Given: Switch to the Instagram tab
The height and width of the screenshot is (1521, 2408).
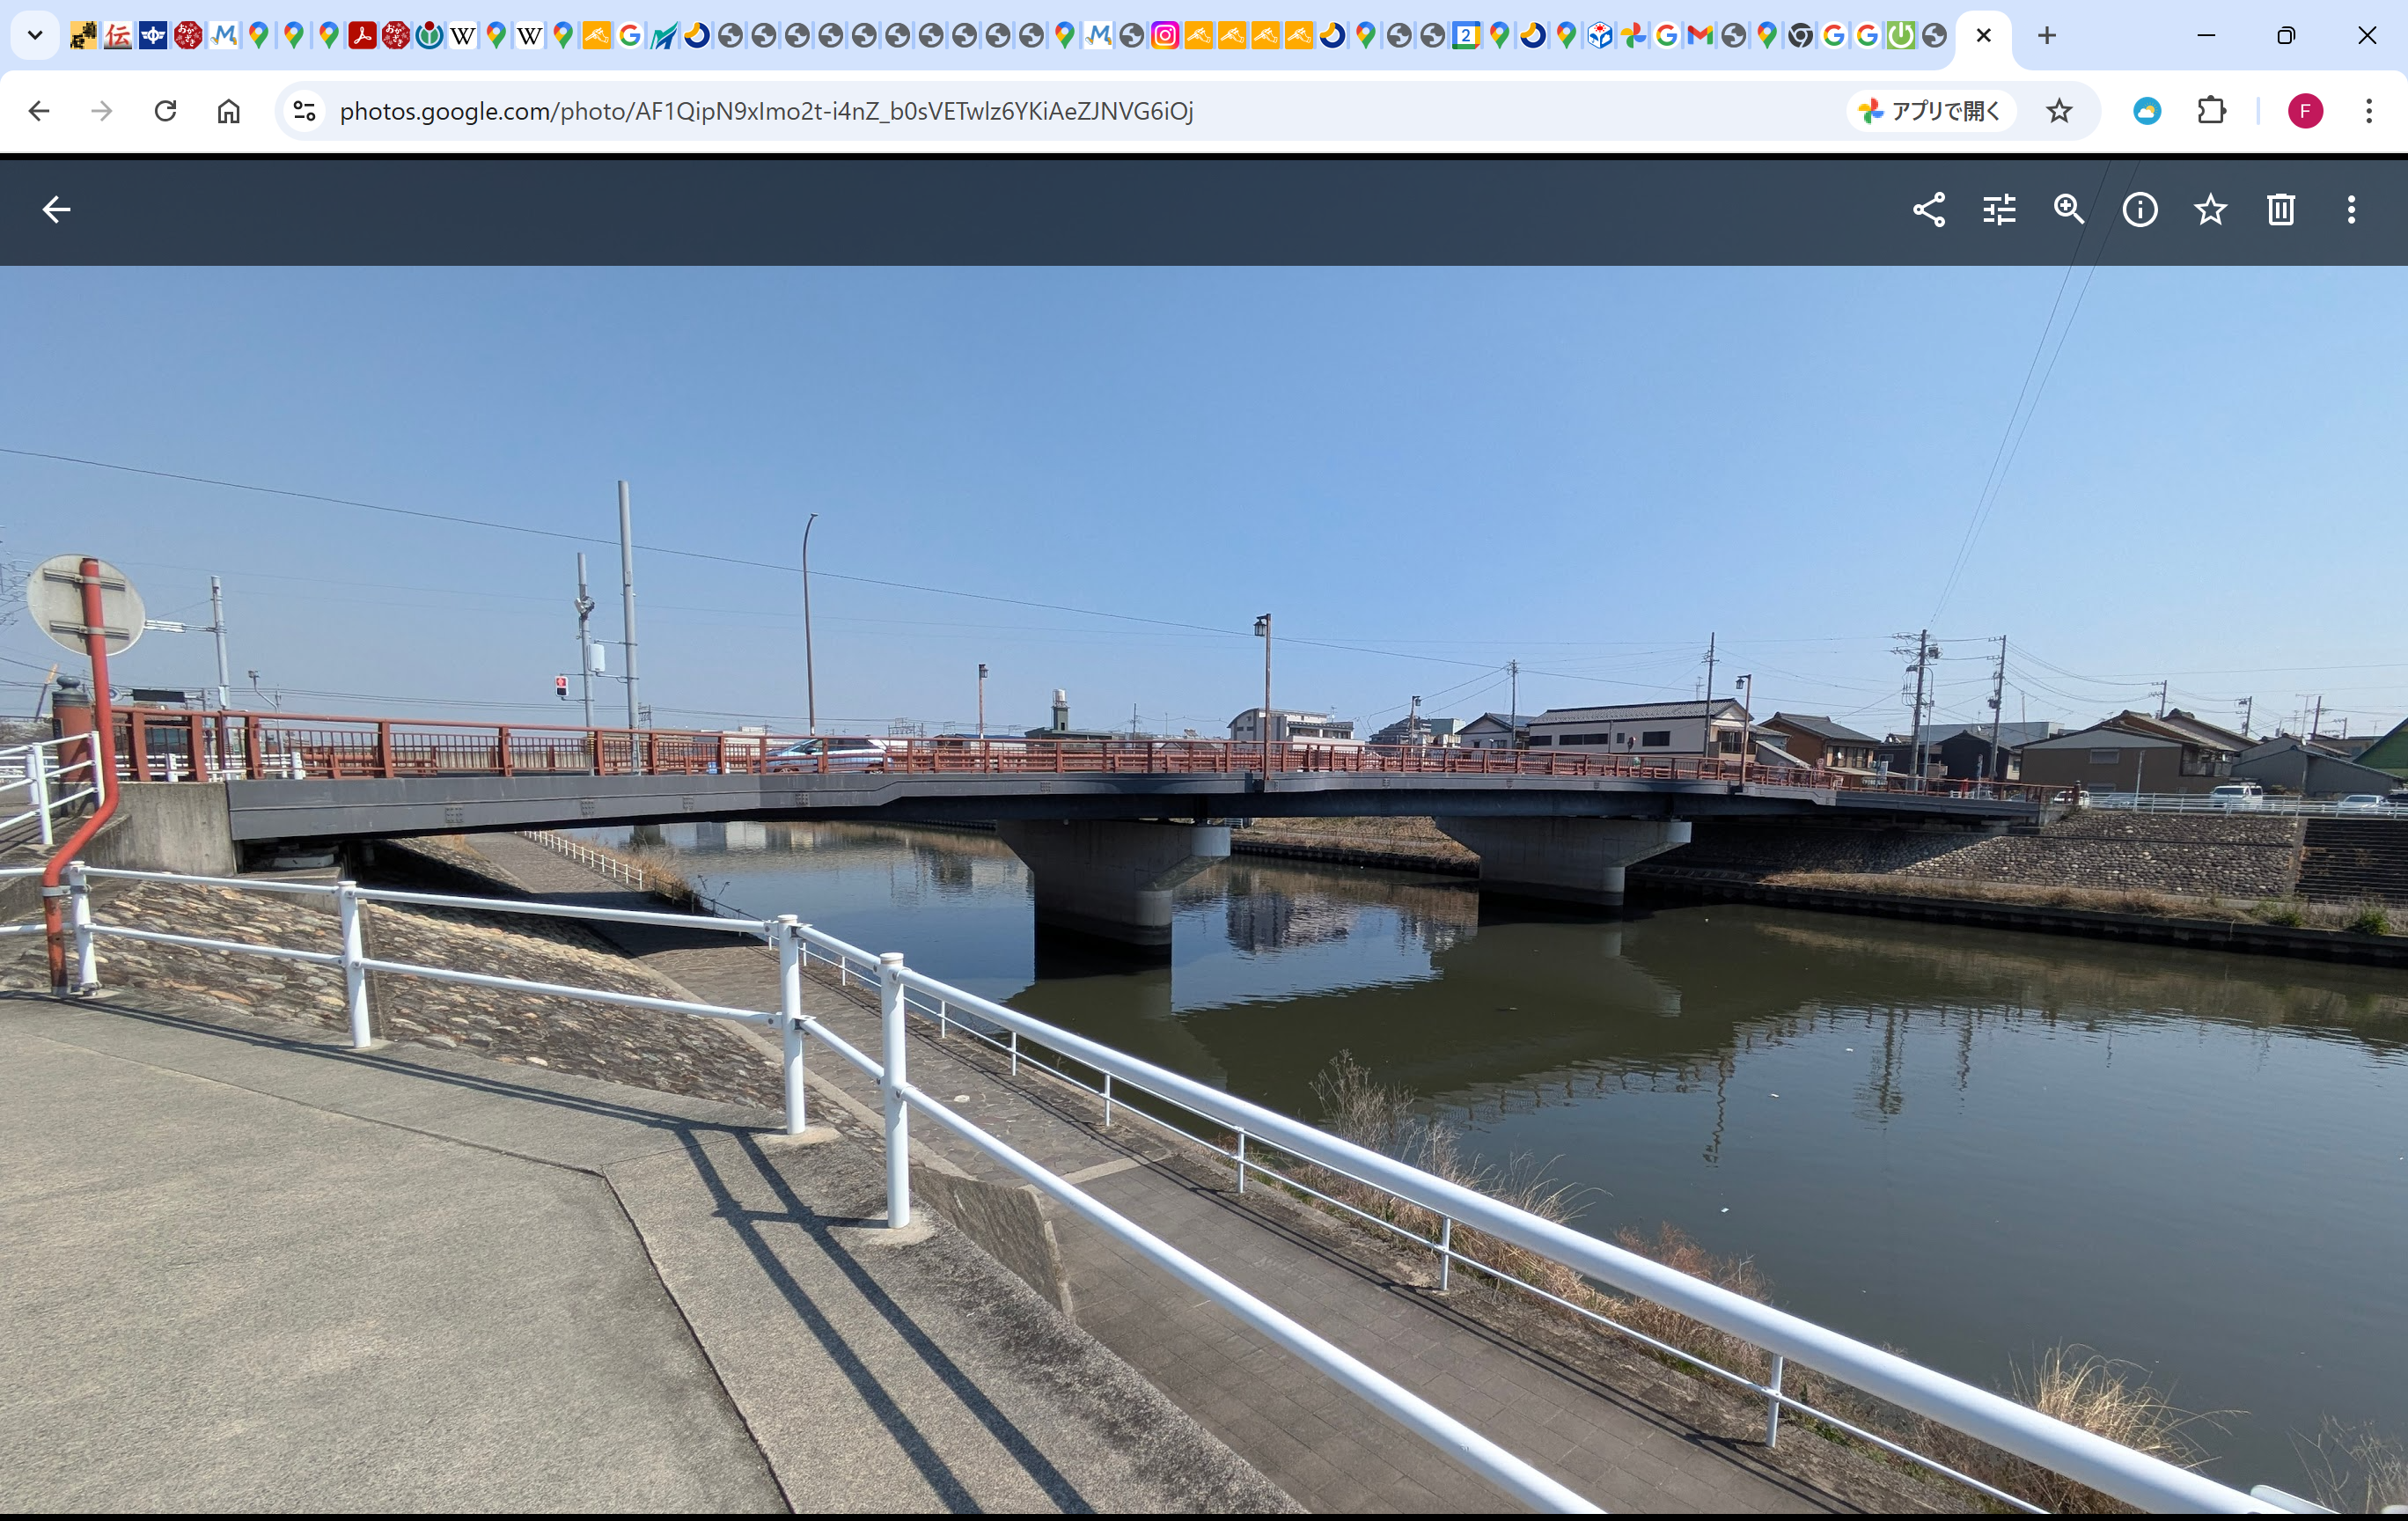Looking at the screenshot, I should 1165,36.
